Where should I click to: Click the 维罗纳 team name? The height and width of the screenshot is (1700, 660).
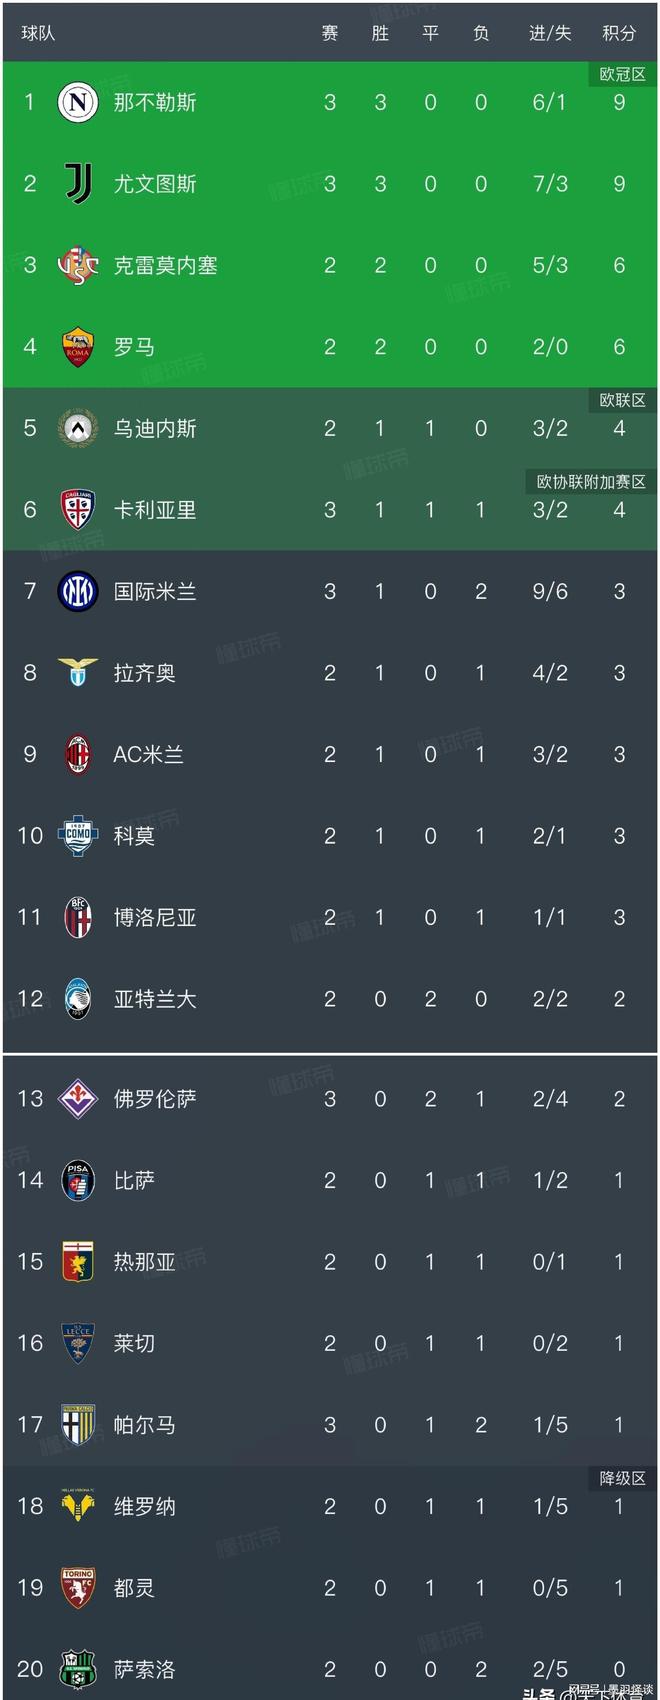[145, 1507]
